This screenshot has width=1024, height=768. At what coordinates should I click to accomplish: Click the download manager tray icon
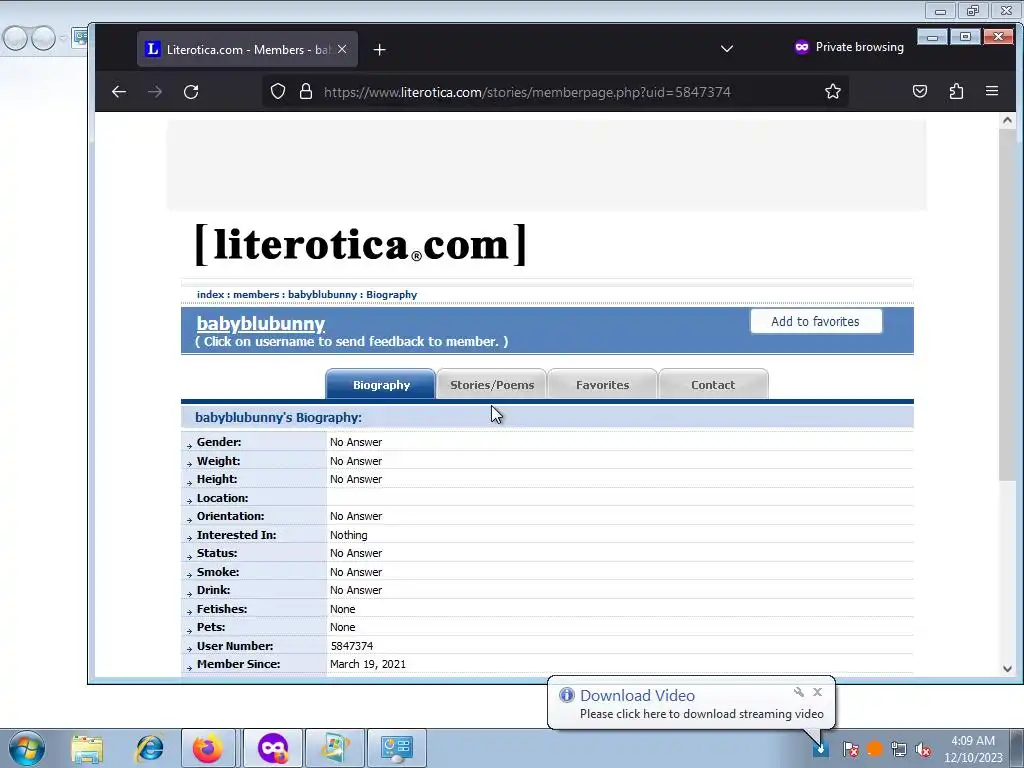821,749
